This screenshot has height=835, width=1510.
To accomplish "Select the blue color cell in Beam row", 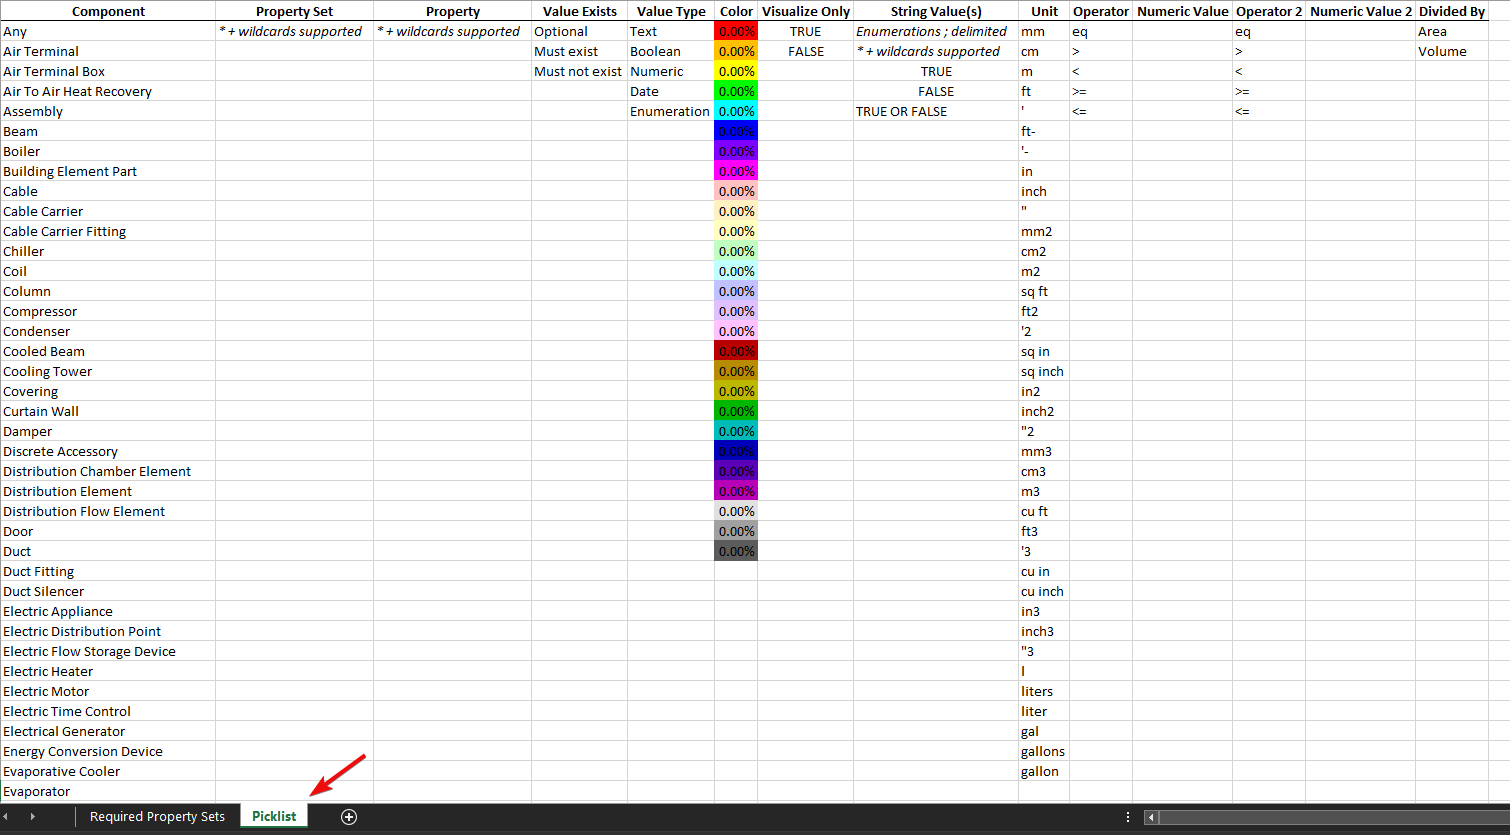I will coord(736,131).
